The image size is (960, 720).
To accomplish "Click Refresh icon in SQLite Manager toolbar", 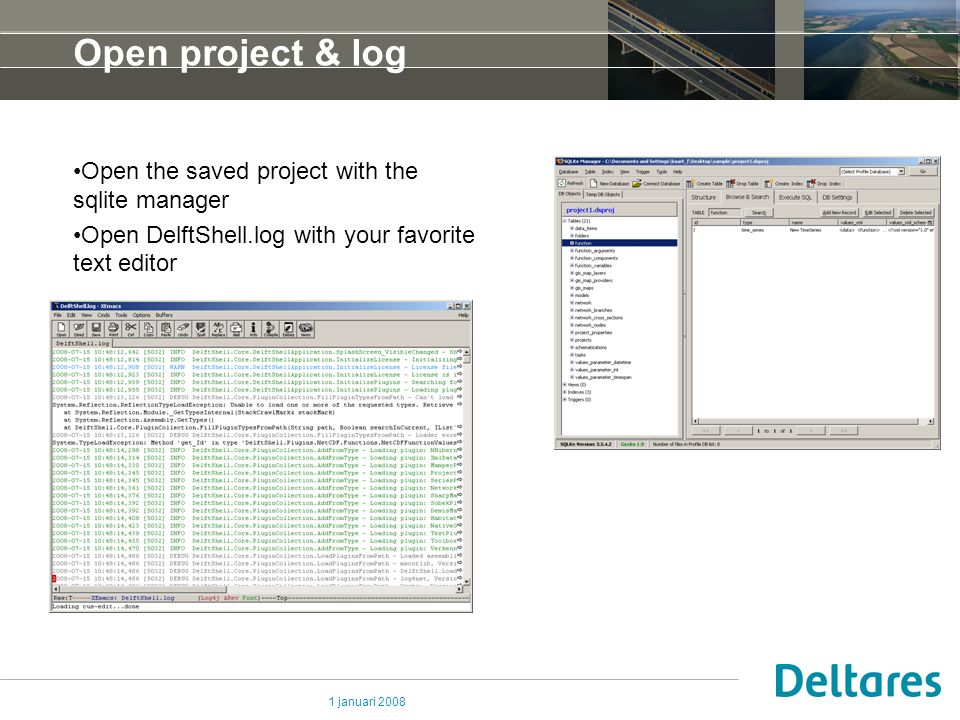I will (x=561, y=183).
